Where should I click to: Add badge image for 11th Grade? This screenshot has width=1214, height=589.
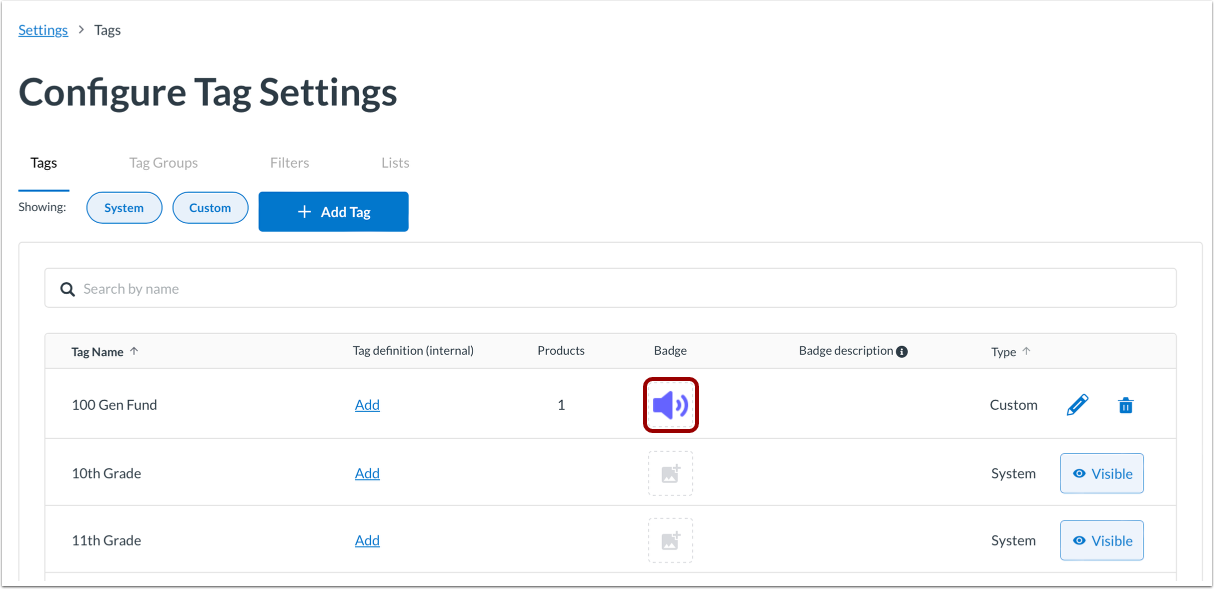click(670, 540)
